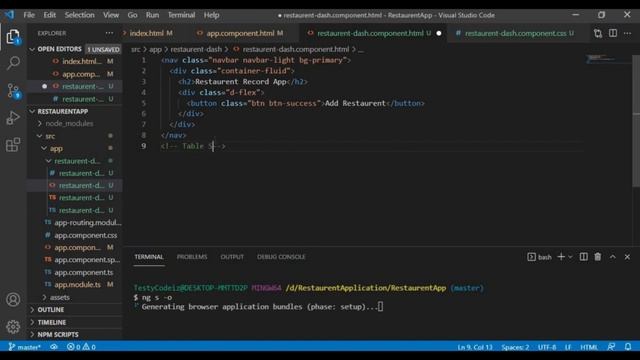Click breadcrumb restaurent-dash folder
640x360 pixels.
196,49
